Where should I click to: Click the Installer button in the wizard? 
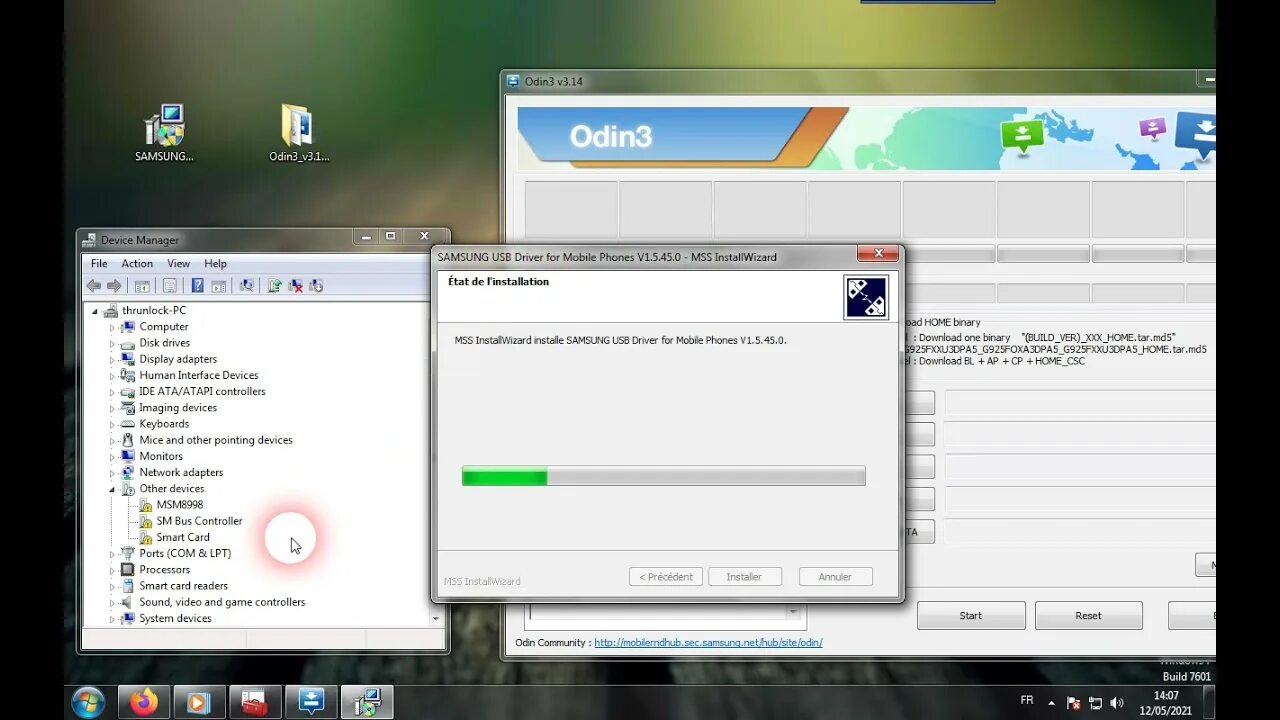click(744, 577)
